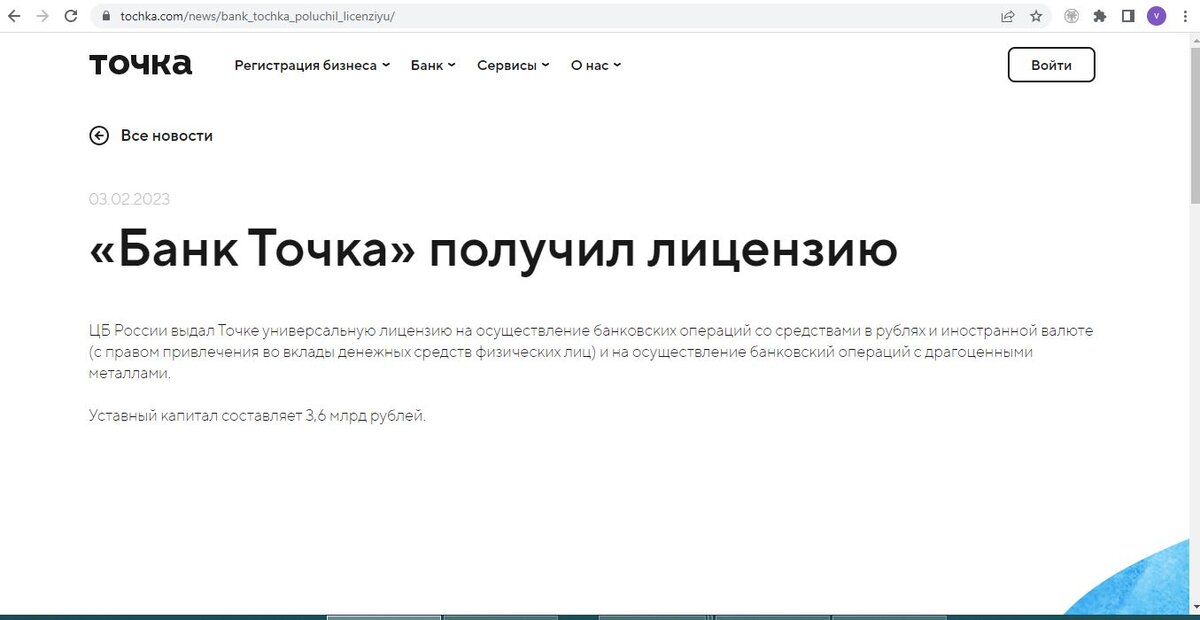
Task: Open the Chrome three-dot menu
Action: (1184, 16)
